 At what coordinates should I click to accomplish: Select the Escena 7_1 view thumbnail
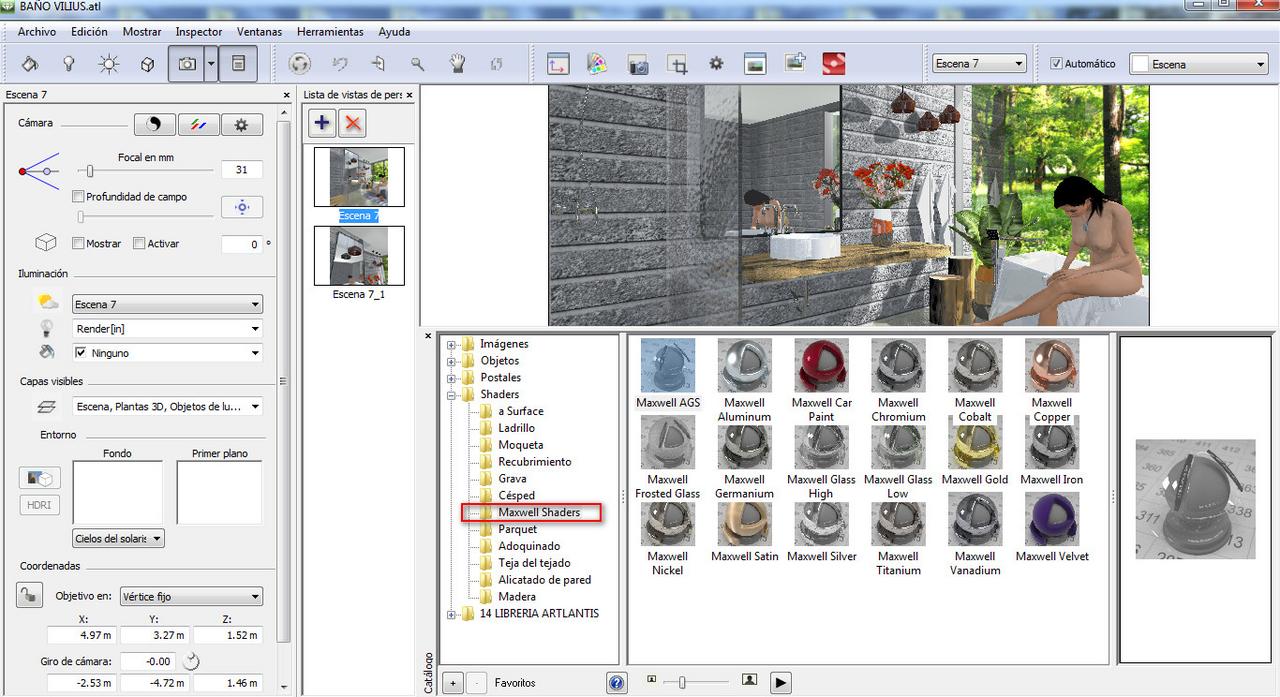pyautogui.click(x=358, y=256)
